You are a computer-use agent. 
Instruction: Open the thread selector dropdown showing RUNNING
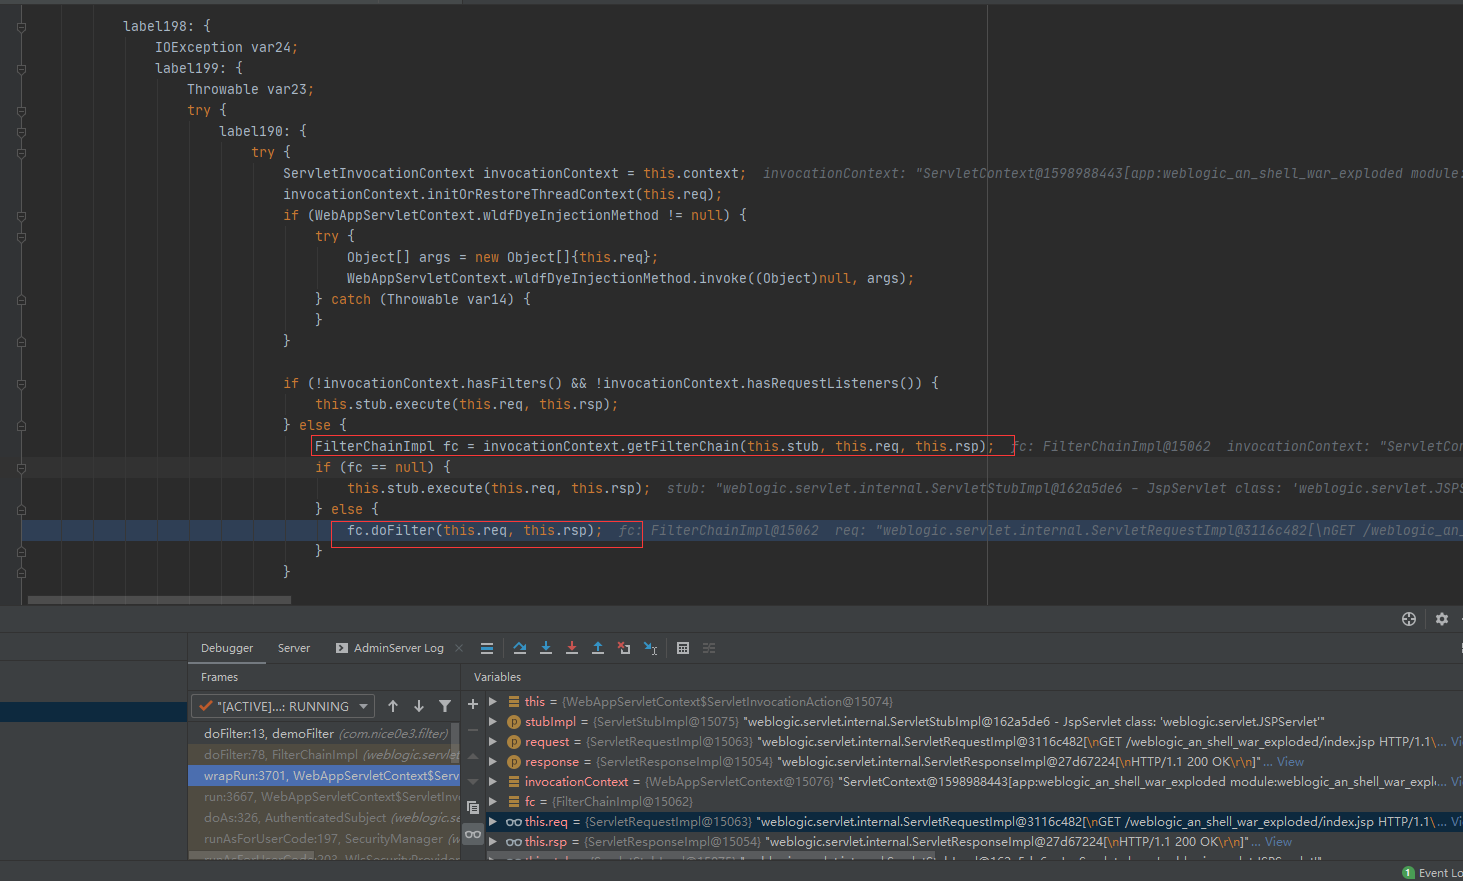pyautogui.click(x=283, y=706)
